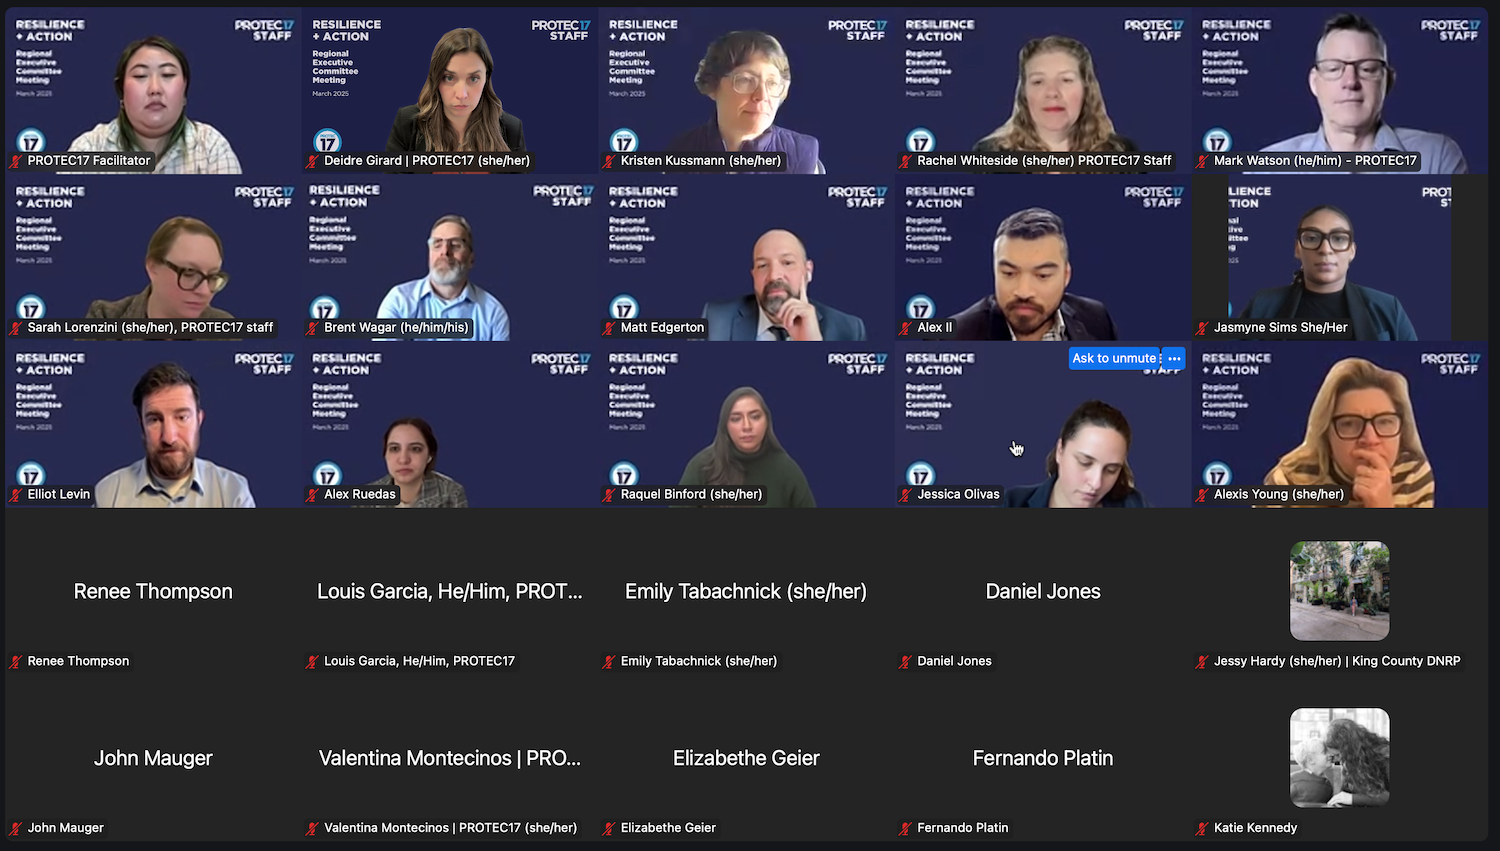Click Renee Thompson's muted microphone icon
The height and width of the screenshot is (851, 1500).
point(16,662)
